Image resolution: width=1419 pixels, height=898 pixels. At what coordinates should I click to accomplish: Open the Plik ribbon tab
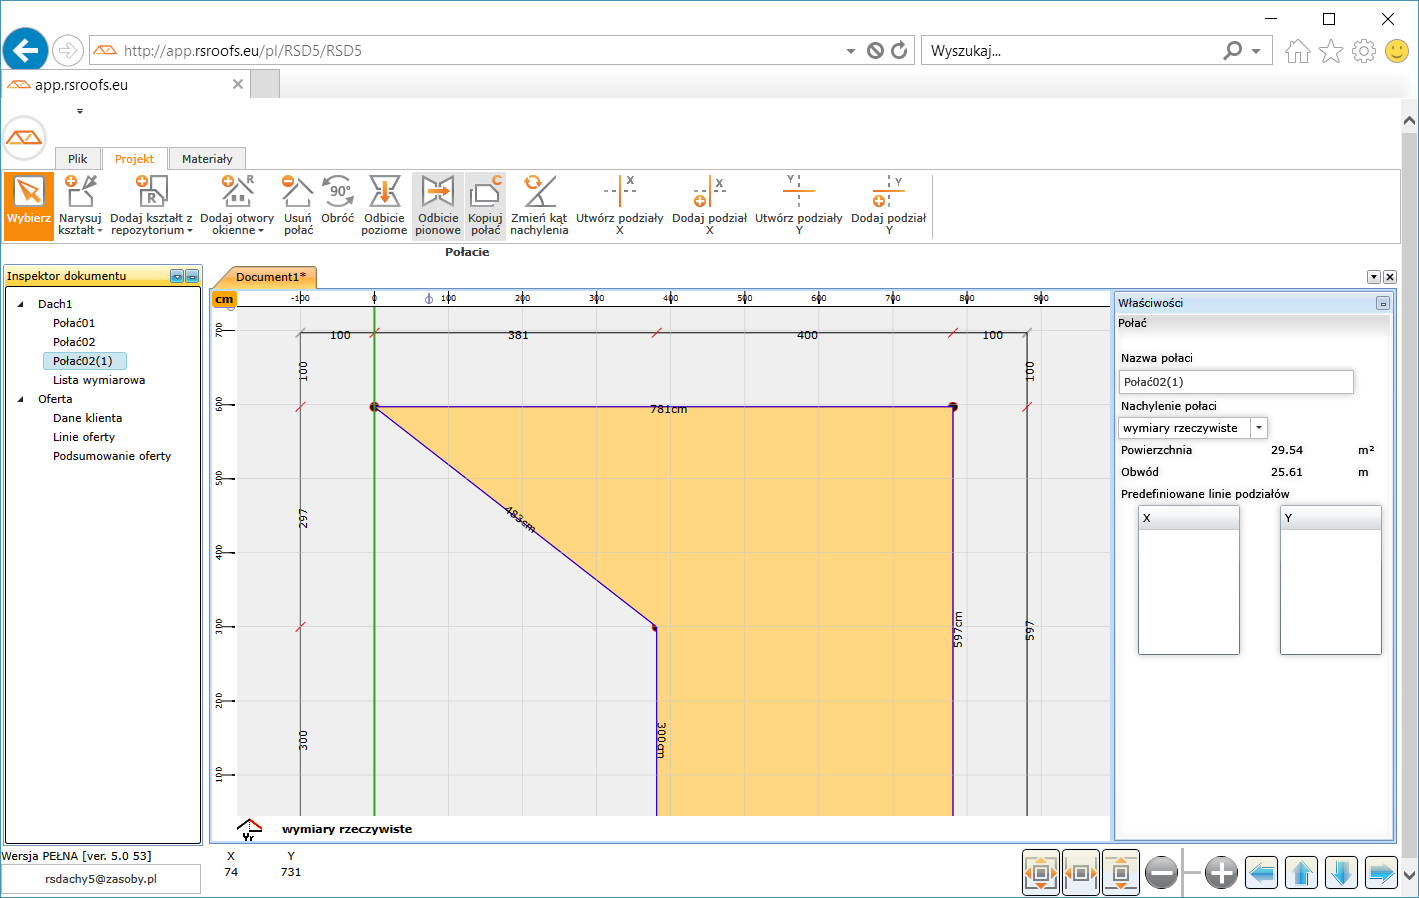coord(77,159)
